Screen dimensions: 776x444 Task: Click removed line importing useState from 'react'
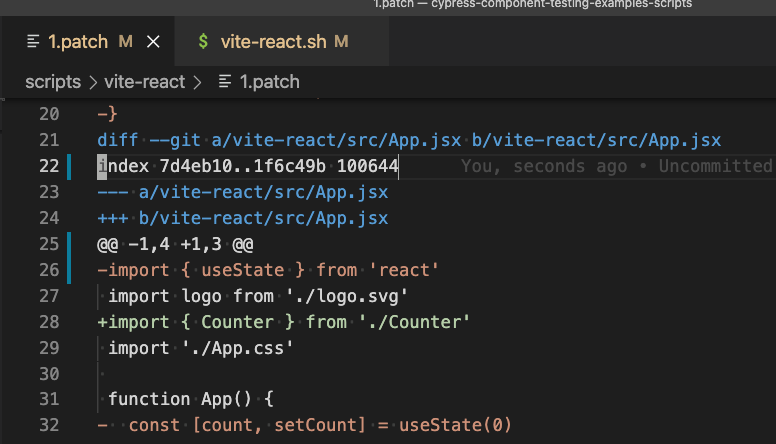point(268,270)
